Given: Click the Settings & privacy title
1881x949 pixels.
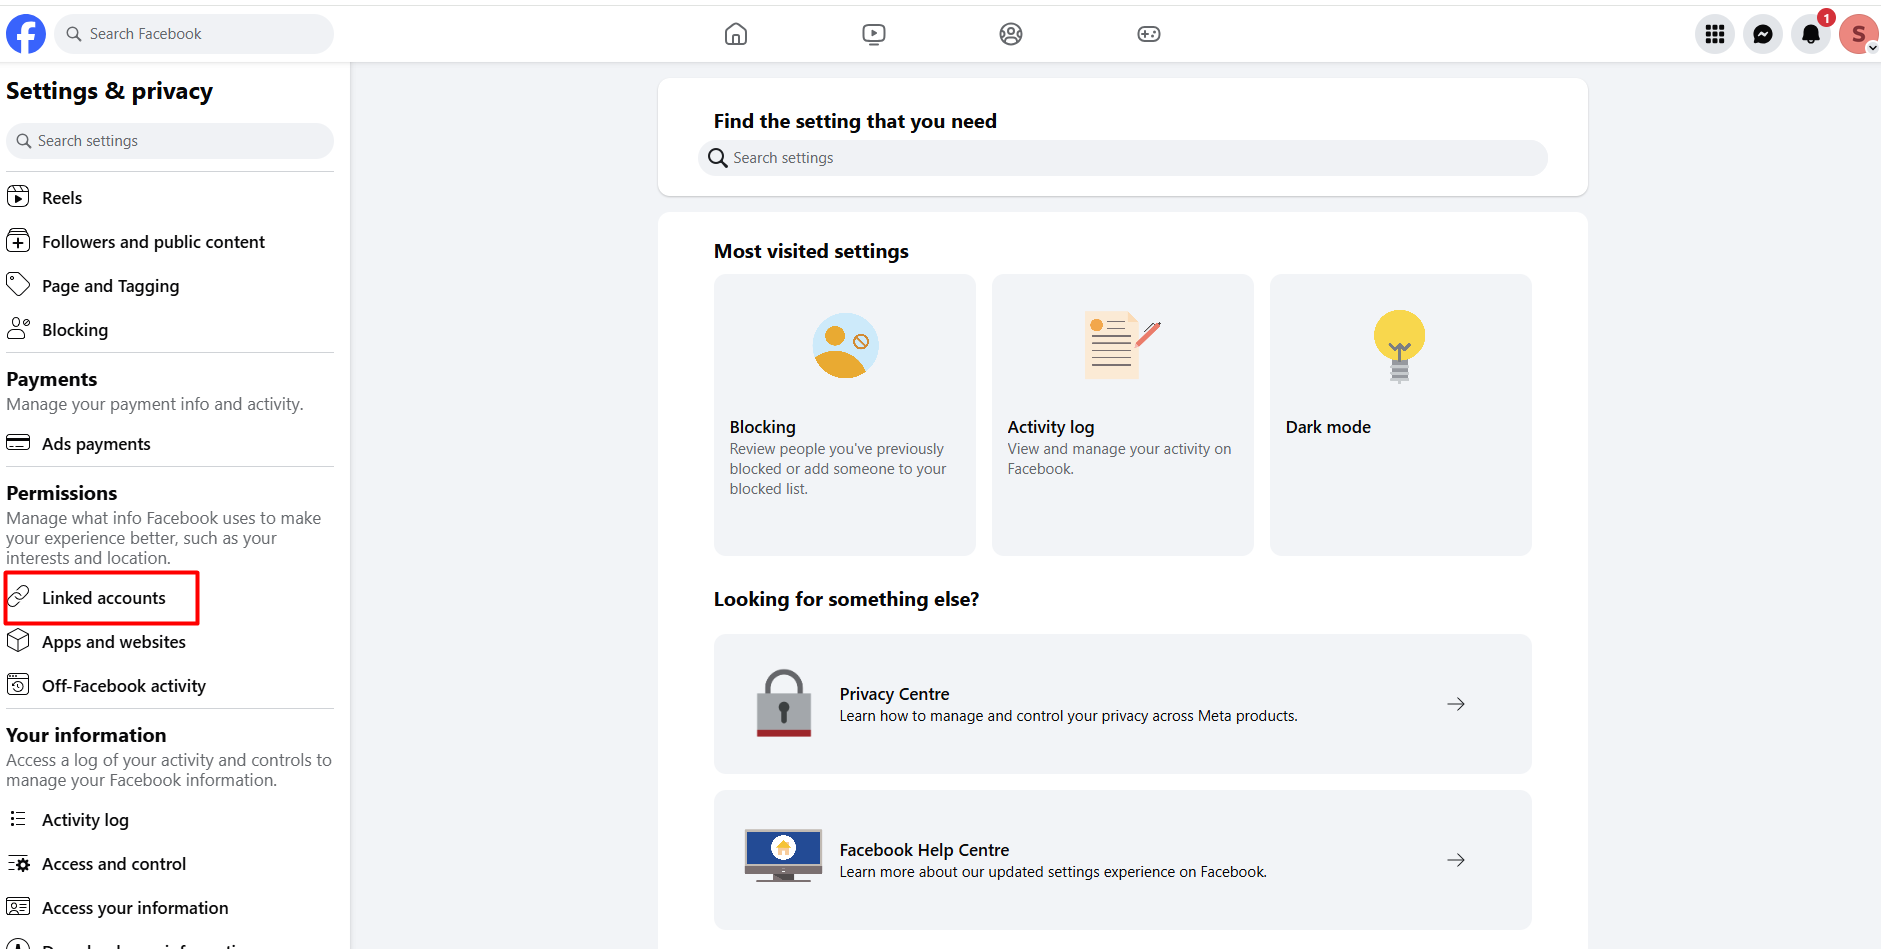Looking at the screenshot, I should point(109,91).
